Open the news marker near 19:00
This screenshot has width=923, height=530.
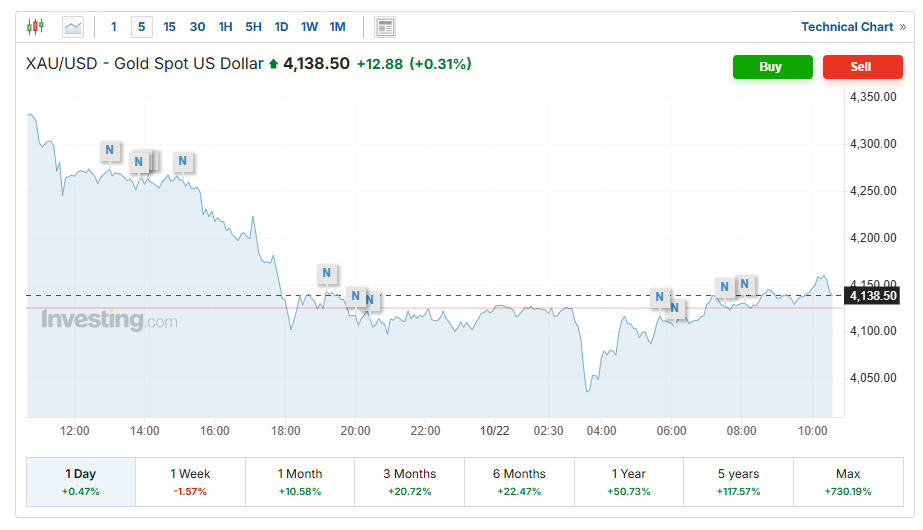(327, 273)
